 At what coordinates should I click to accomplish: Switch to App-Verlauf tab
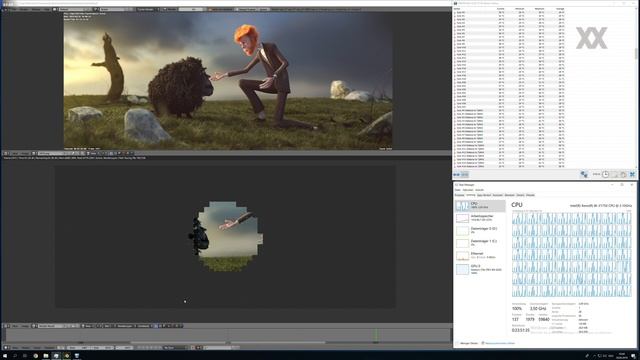pos(484,195)
